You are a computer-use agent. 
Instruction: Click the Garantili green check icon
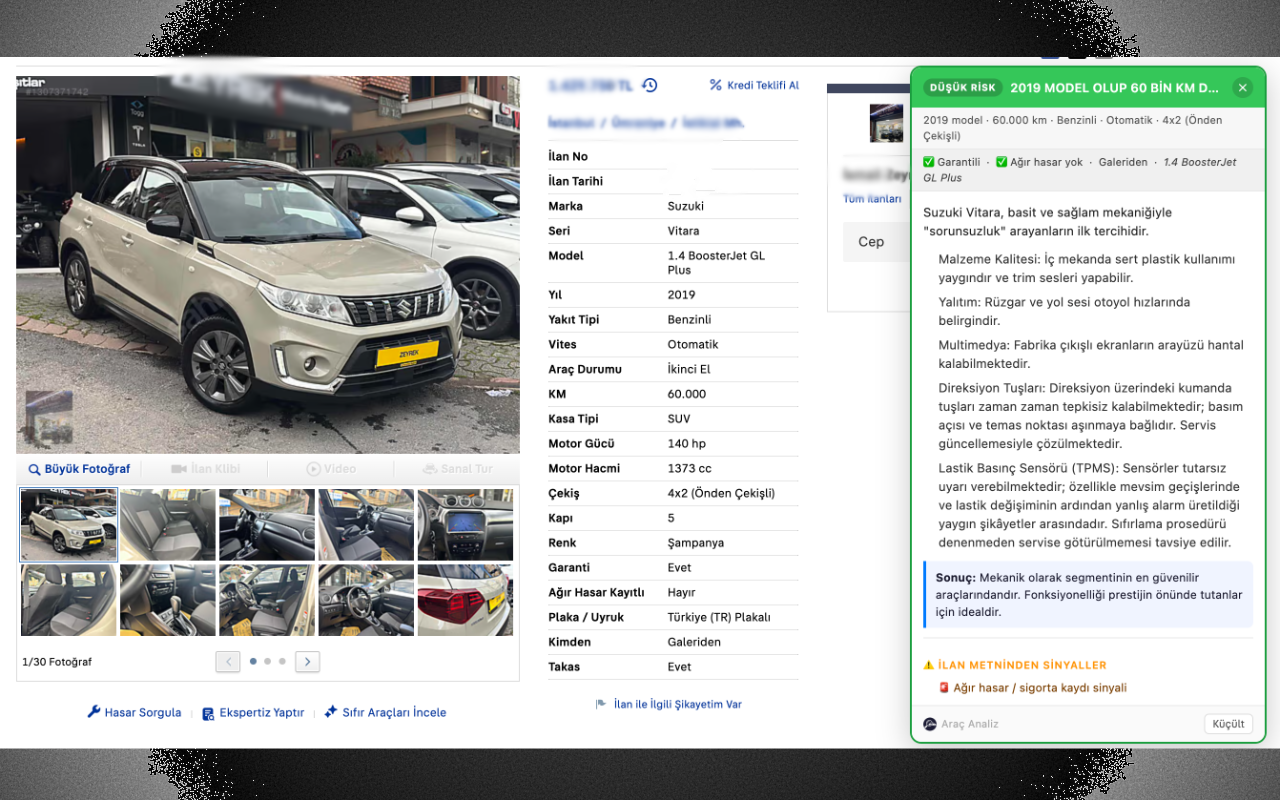pos(929,162)
